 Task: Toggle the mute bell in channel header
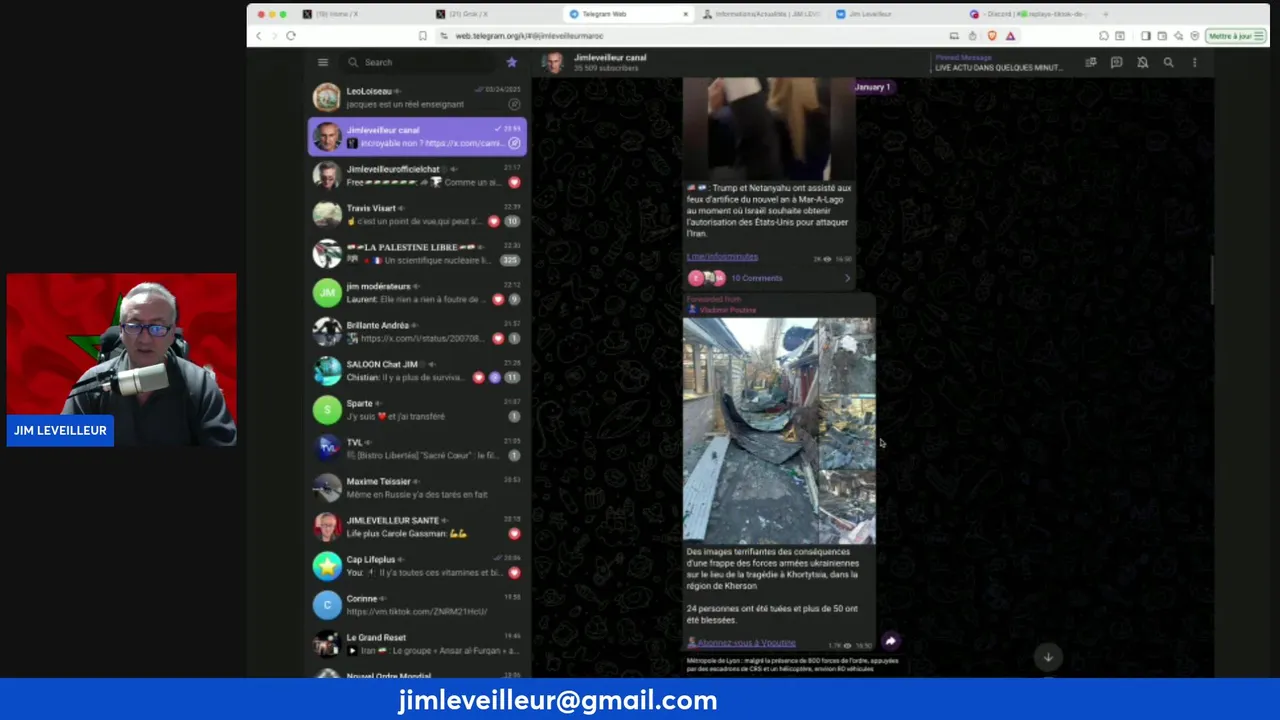[x=1143, y=63]
